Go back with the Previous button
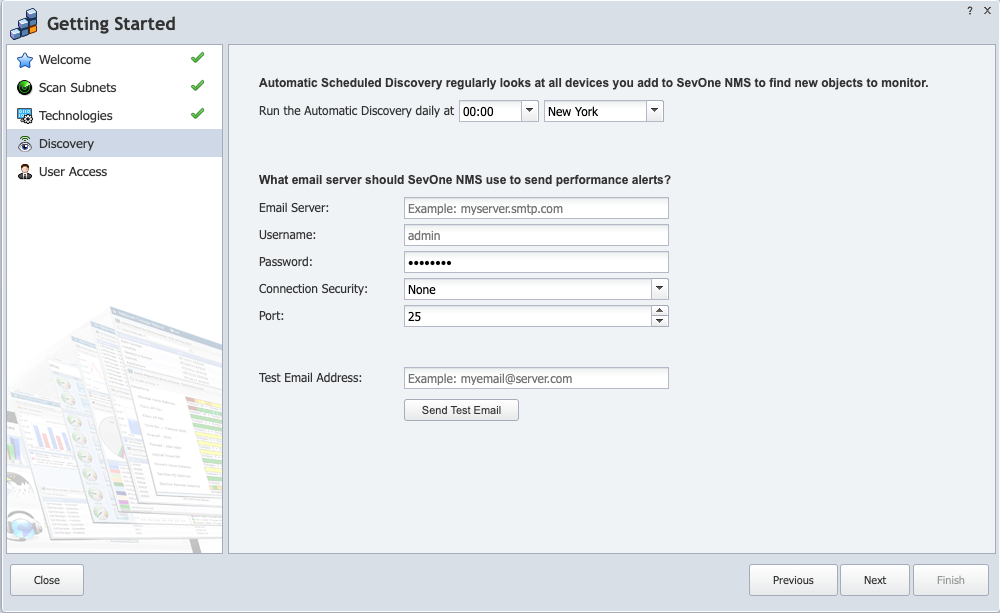The height and width of the screenshot is (613, 1000). [793, 580]
